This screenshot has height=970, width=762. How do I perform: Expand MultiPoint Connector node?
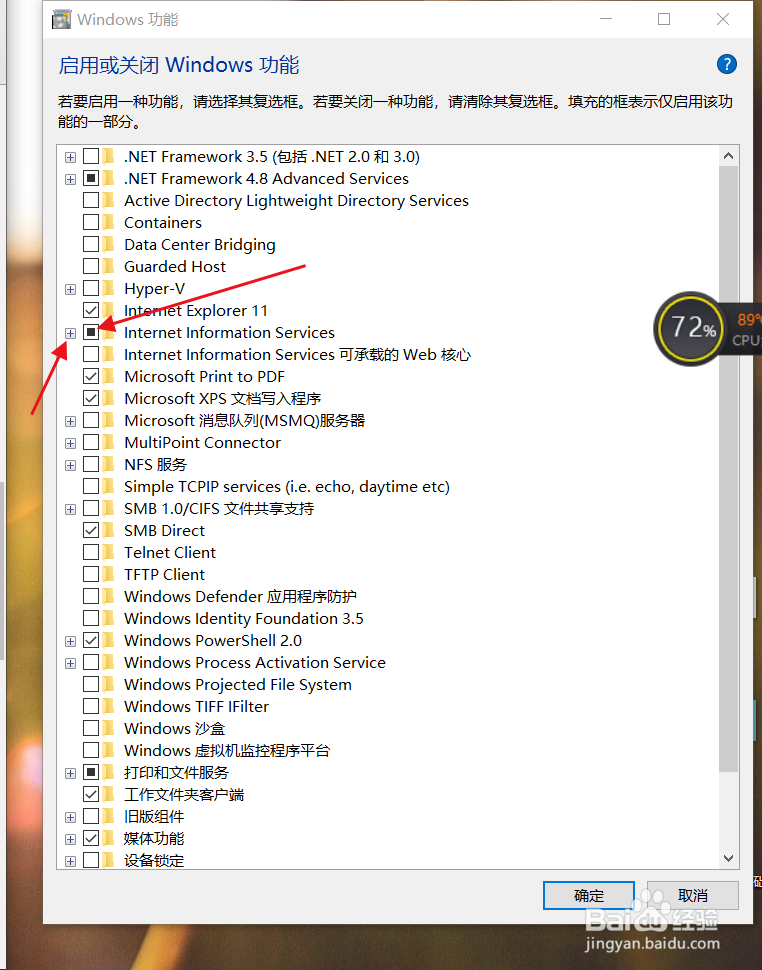tap(71, 444)
